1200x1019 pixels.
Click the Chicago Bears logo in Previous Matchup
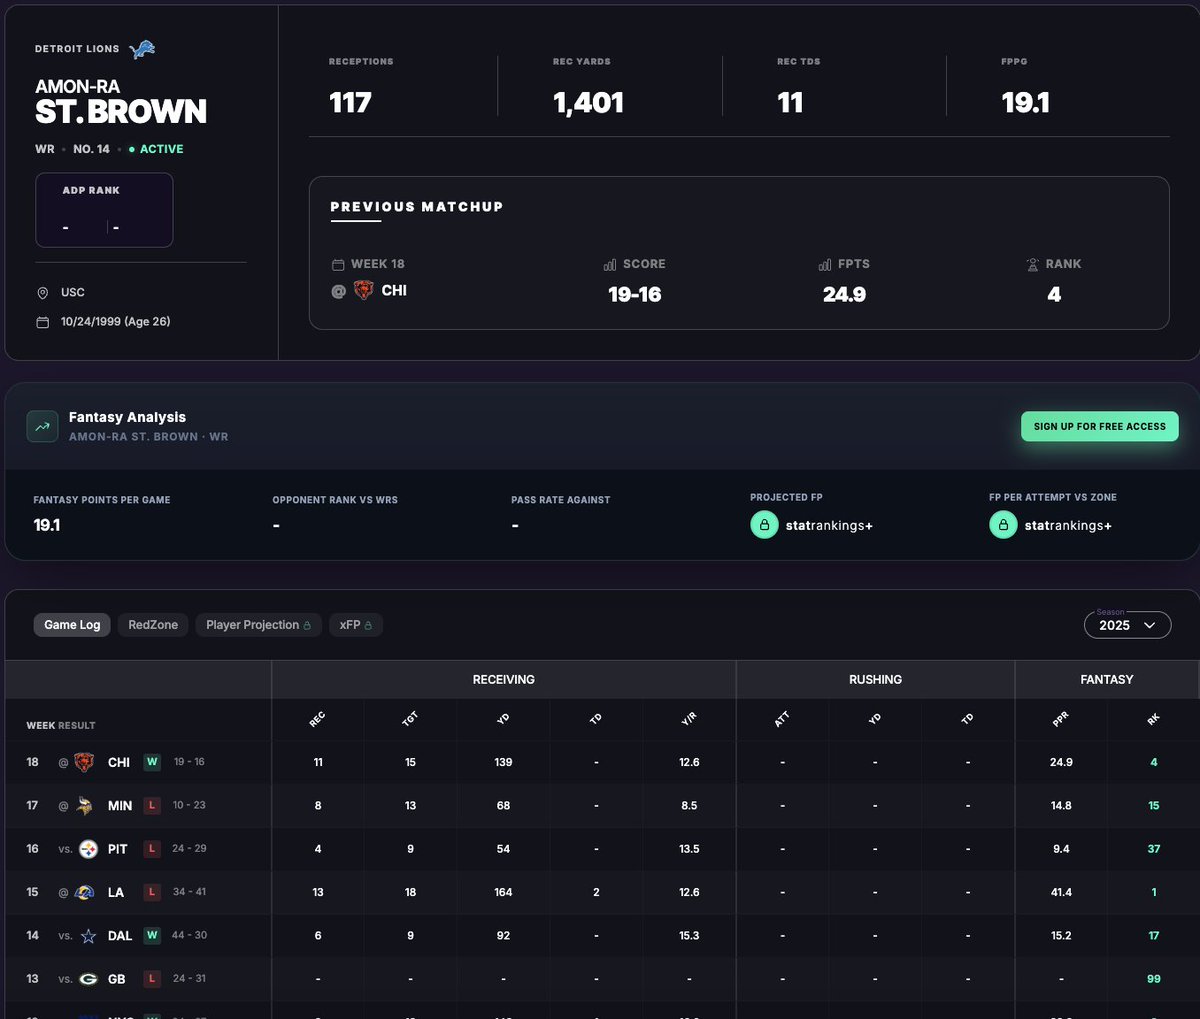click(364, 291)
